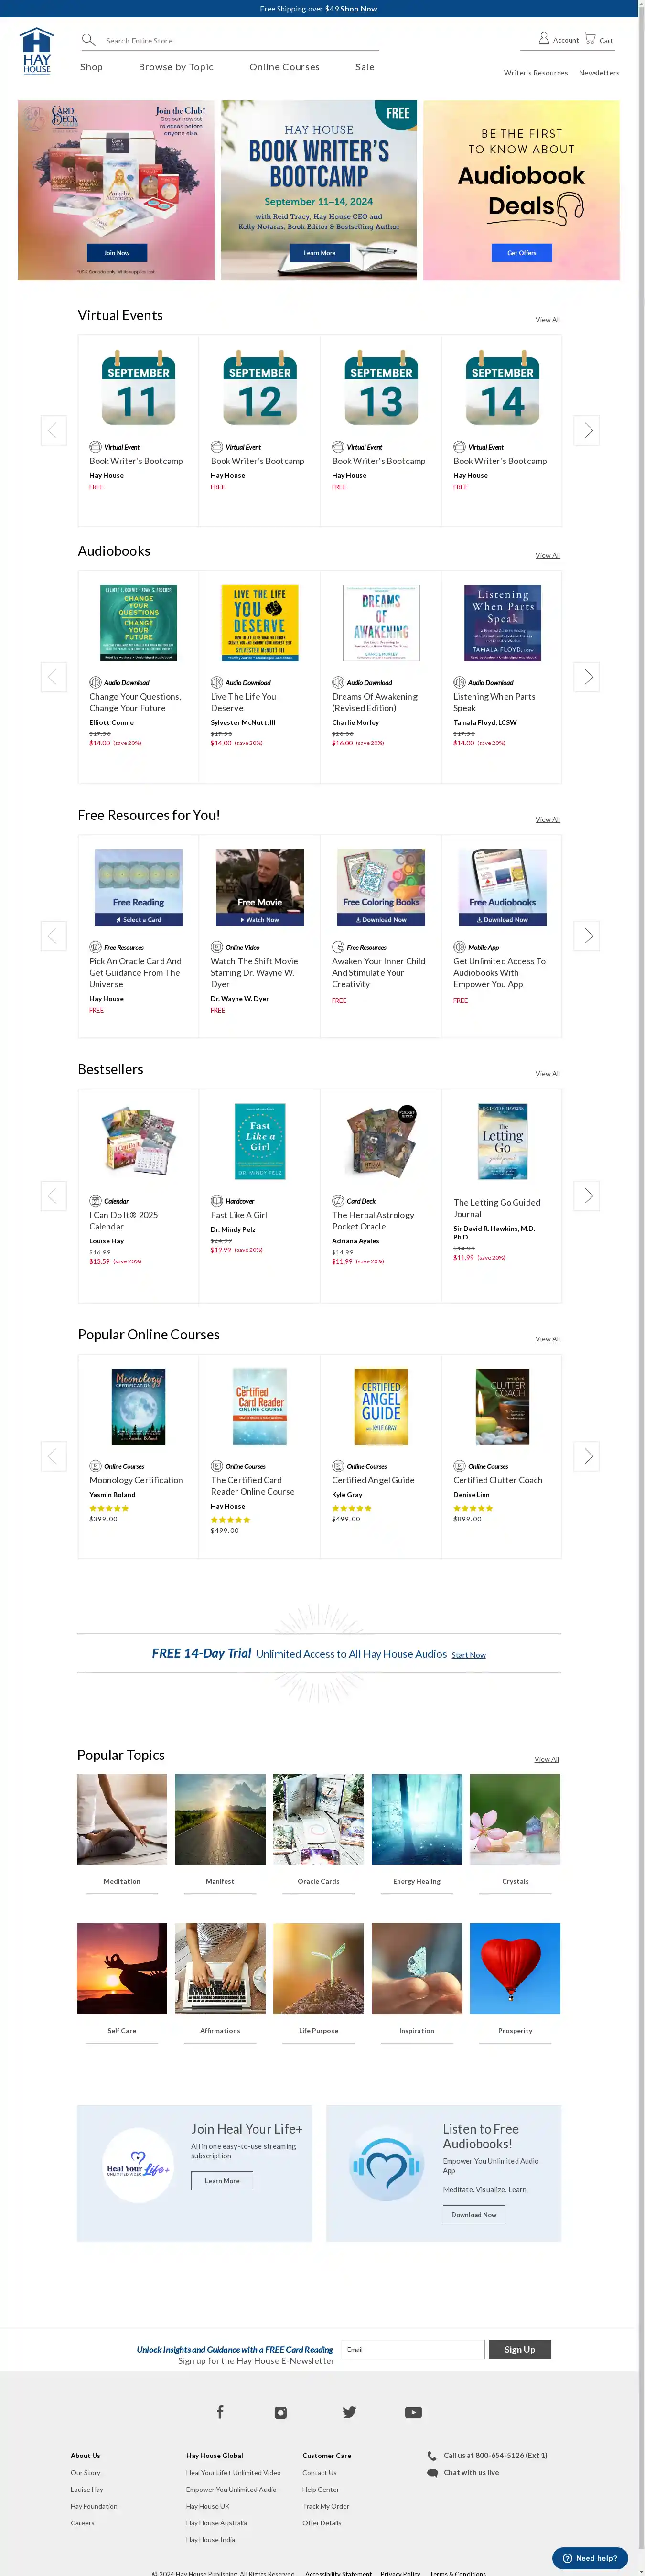Screen dimensions: 645x2576
Task: Click the Sign Up newsletter button
Action: tap(519, 2349)
